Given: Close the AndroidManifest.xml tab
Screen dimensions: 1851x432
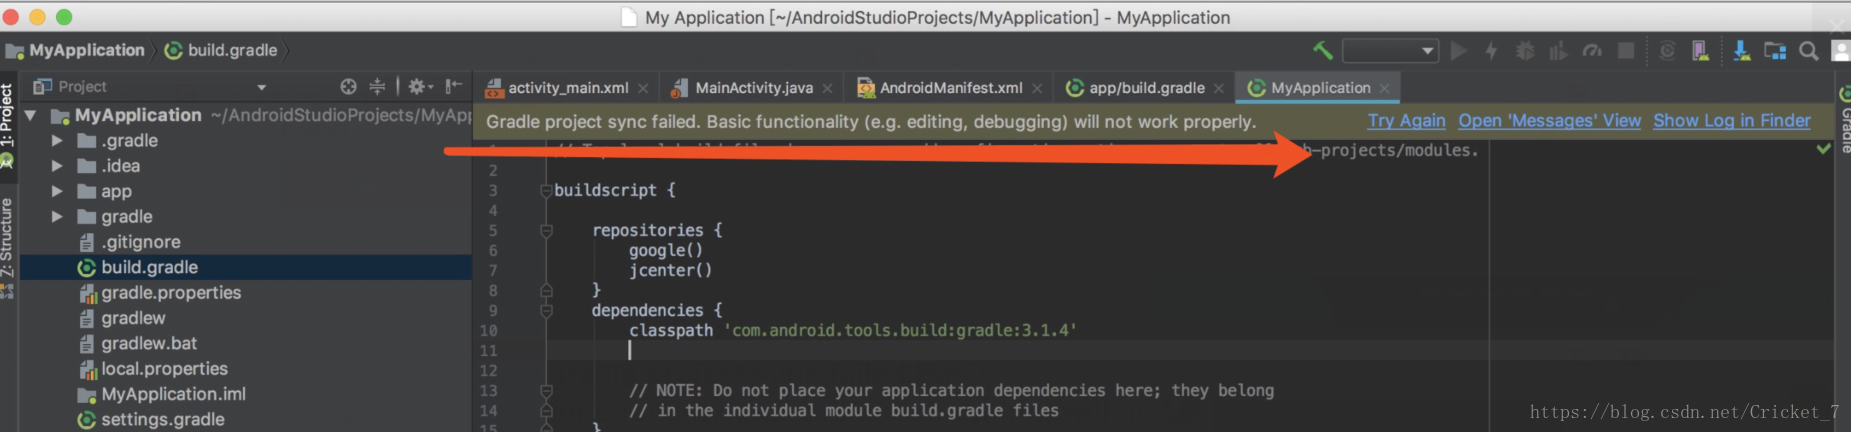Looking at the screenshot, I should pos(1037,88).
